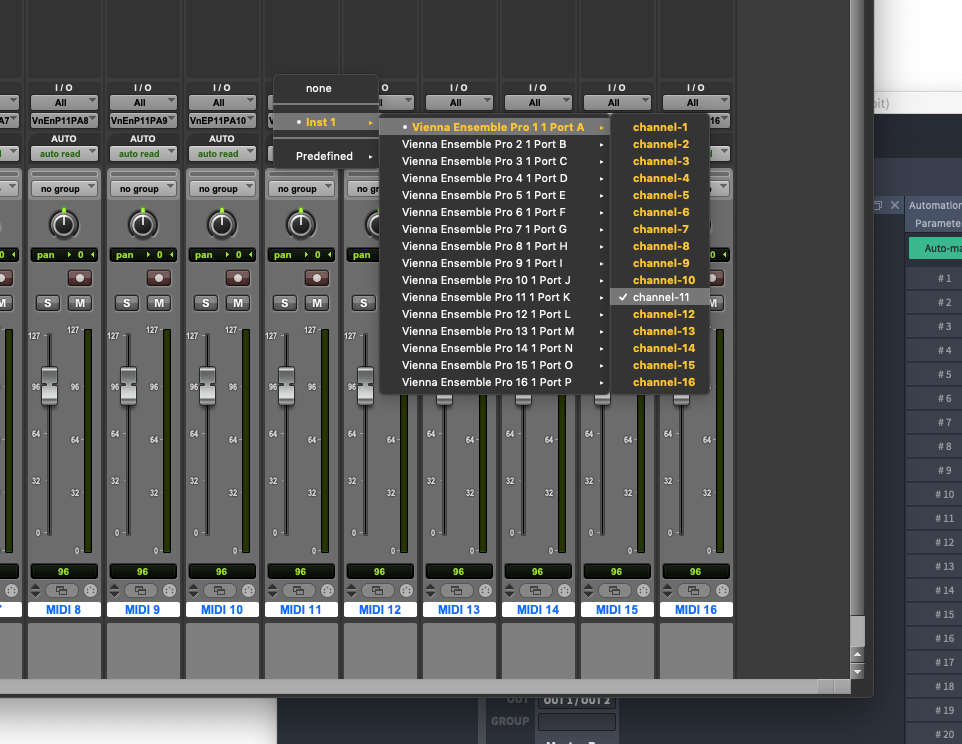This screenshot has height=744, width=962.
Task: Click the 96 volume readout on MIDI 10
Action: click(221, 571)
